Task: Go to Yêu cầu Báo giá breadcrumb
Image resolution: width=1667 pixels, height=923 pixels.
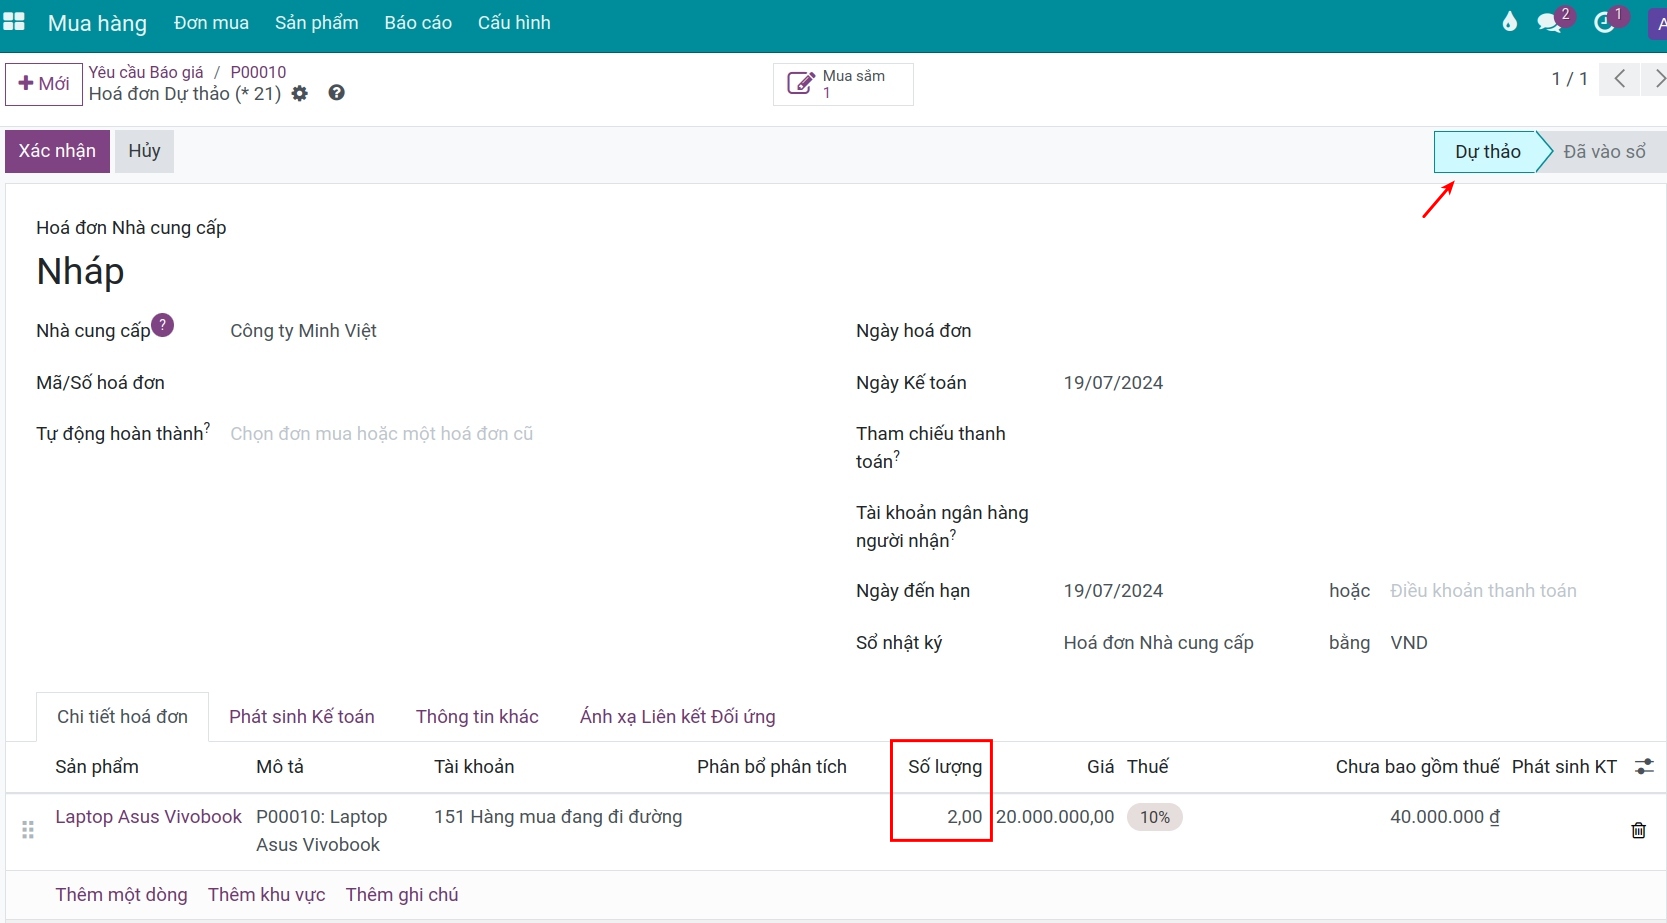Action: point(146,72)
